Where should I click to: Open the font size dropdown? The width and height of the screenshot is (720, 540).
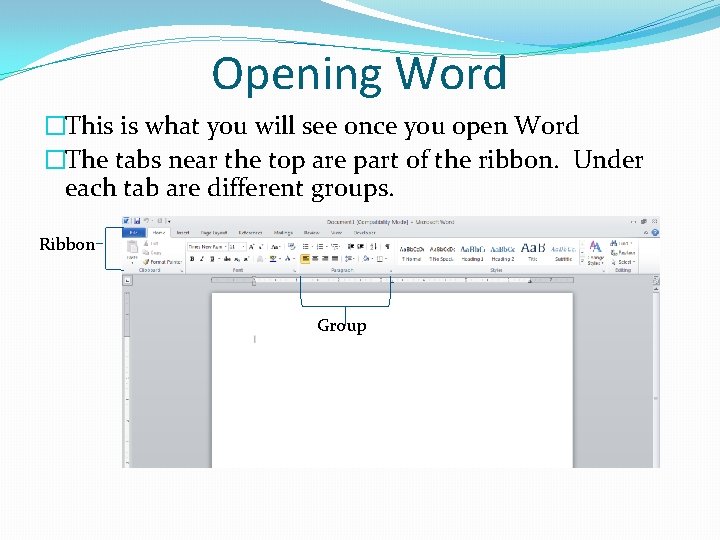pyautogui.click(x=243, y=247)
